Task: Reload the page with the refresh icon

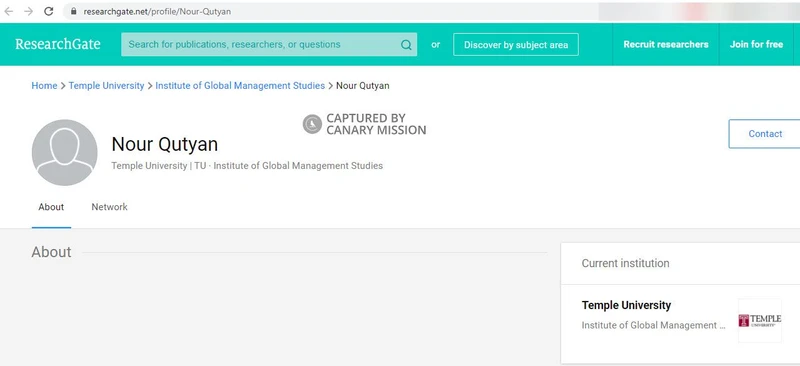Action: tap(48, 11)
